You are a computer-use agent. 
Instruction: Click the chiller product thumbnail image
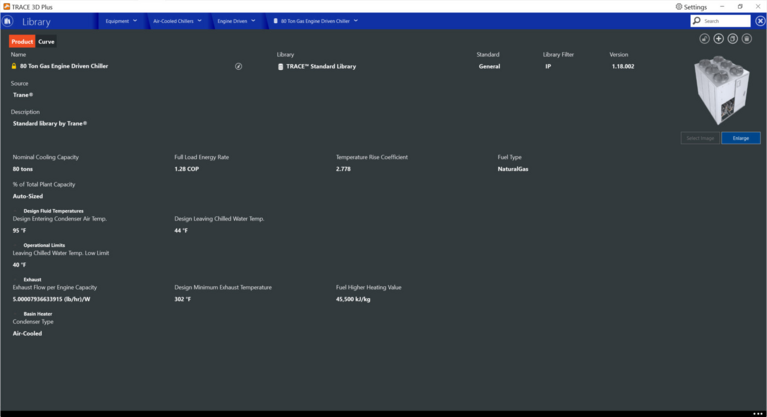tap(722, 90)
